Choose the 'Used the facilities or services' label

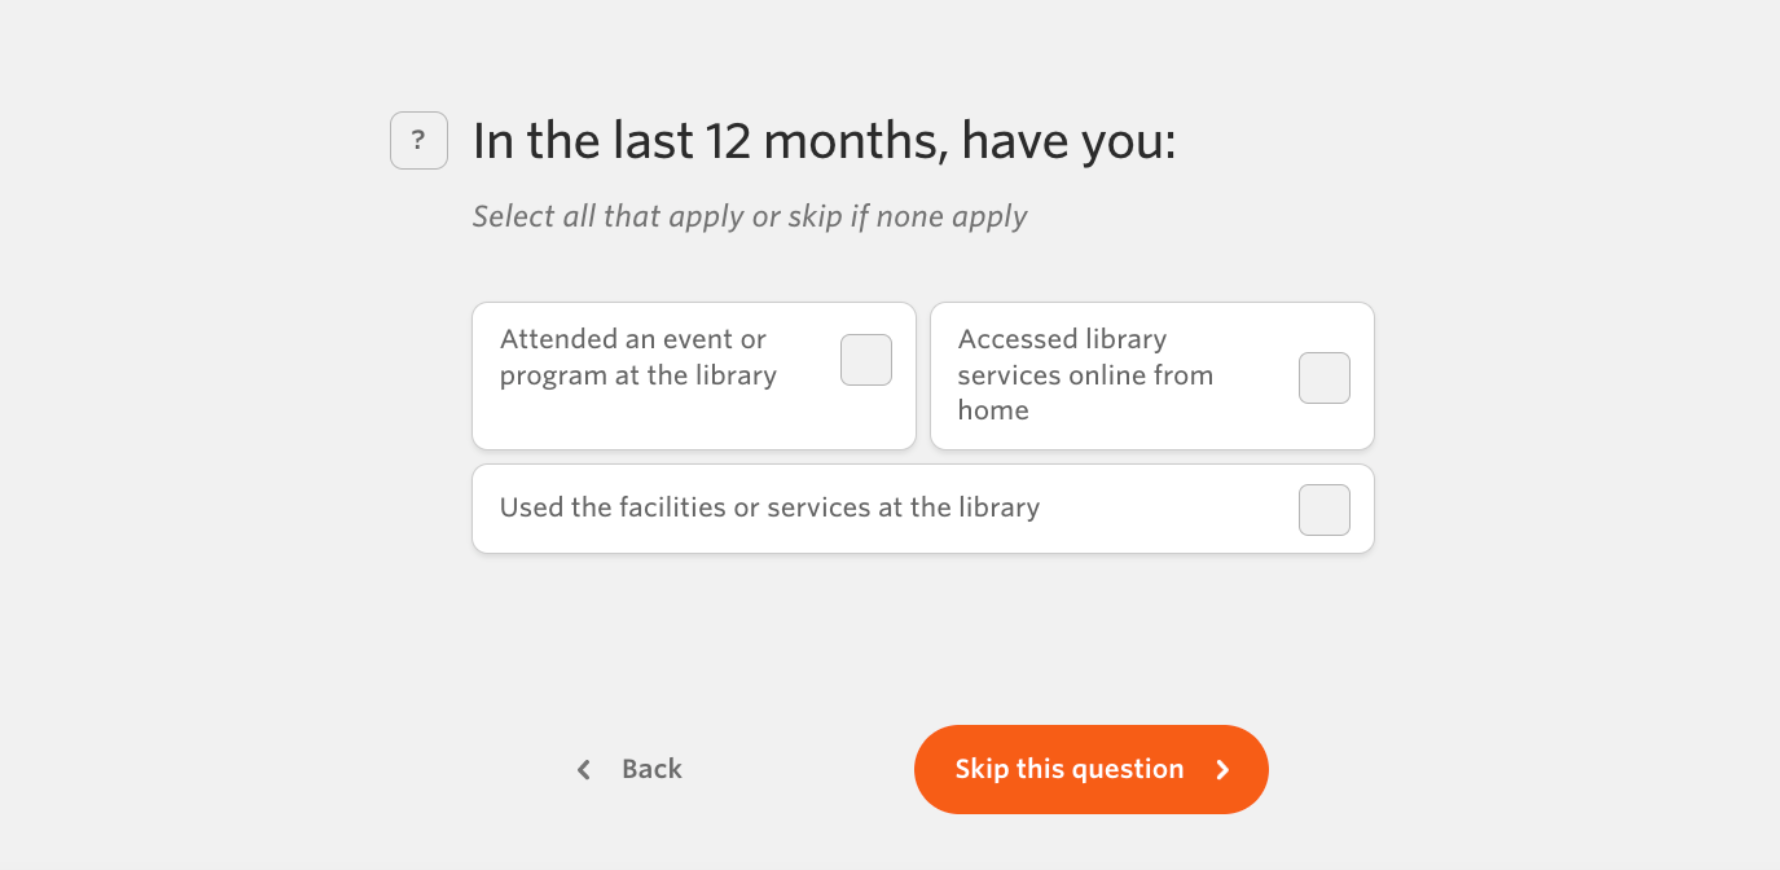coord(769,508)
